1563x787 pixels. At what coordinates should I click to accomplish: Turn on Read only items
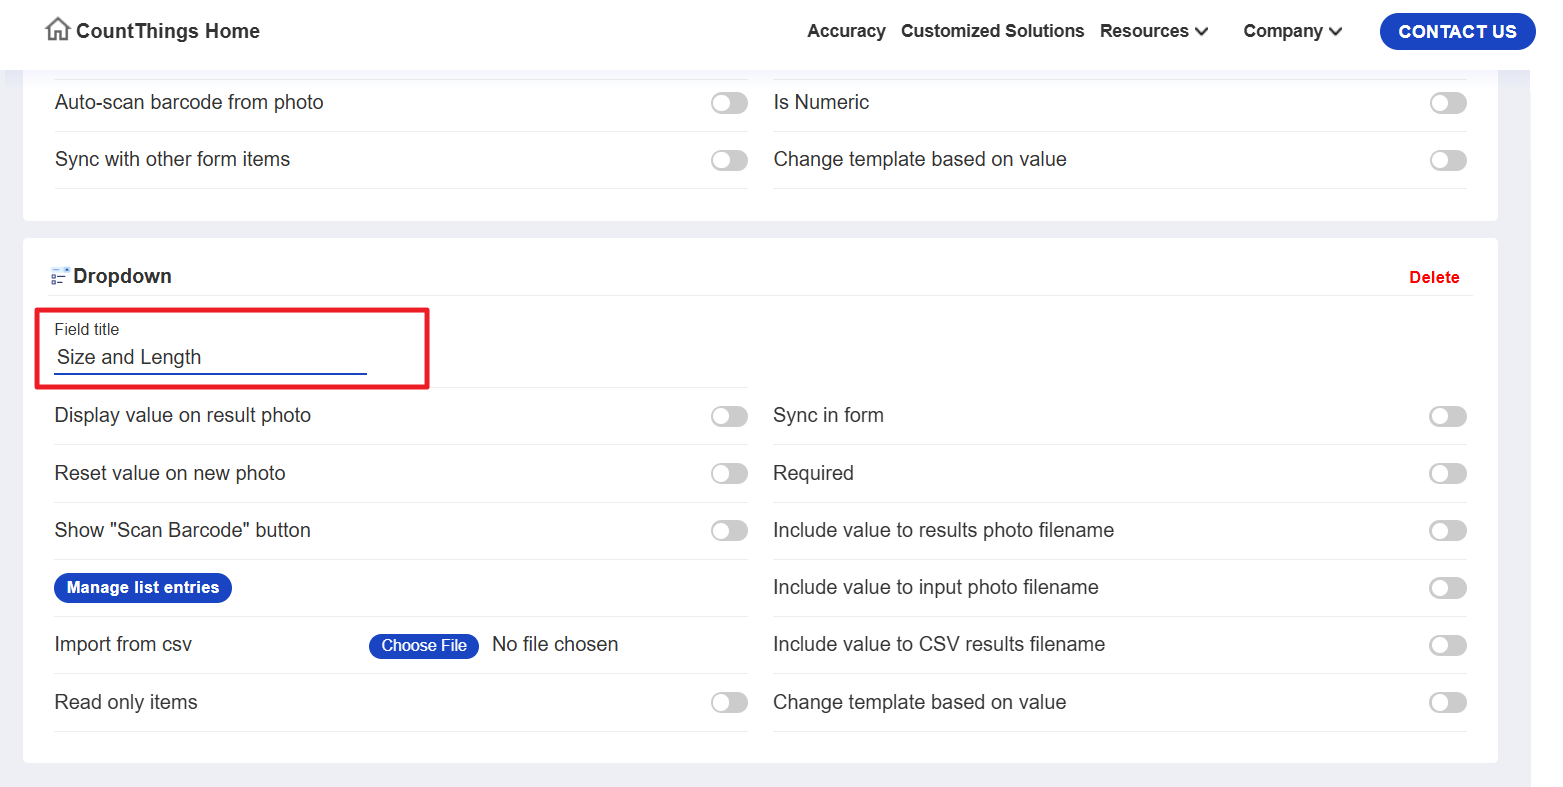coord(729,703)
